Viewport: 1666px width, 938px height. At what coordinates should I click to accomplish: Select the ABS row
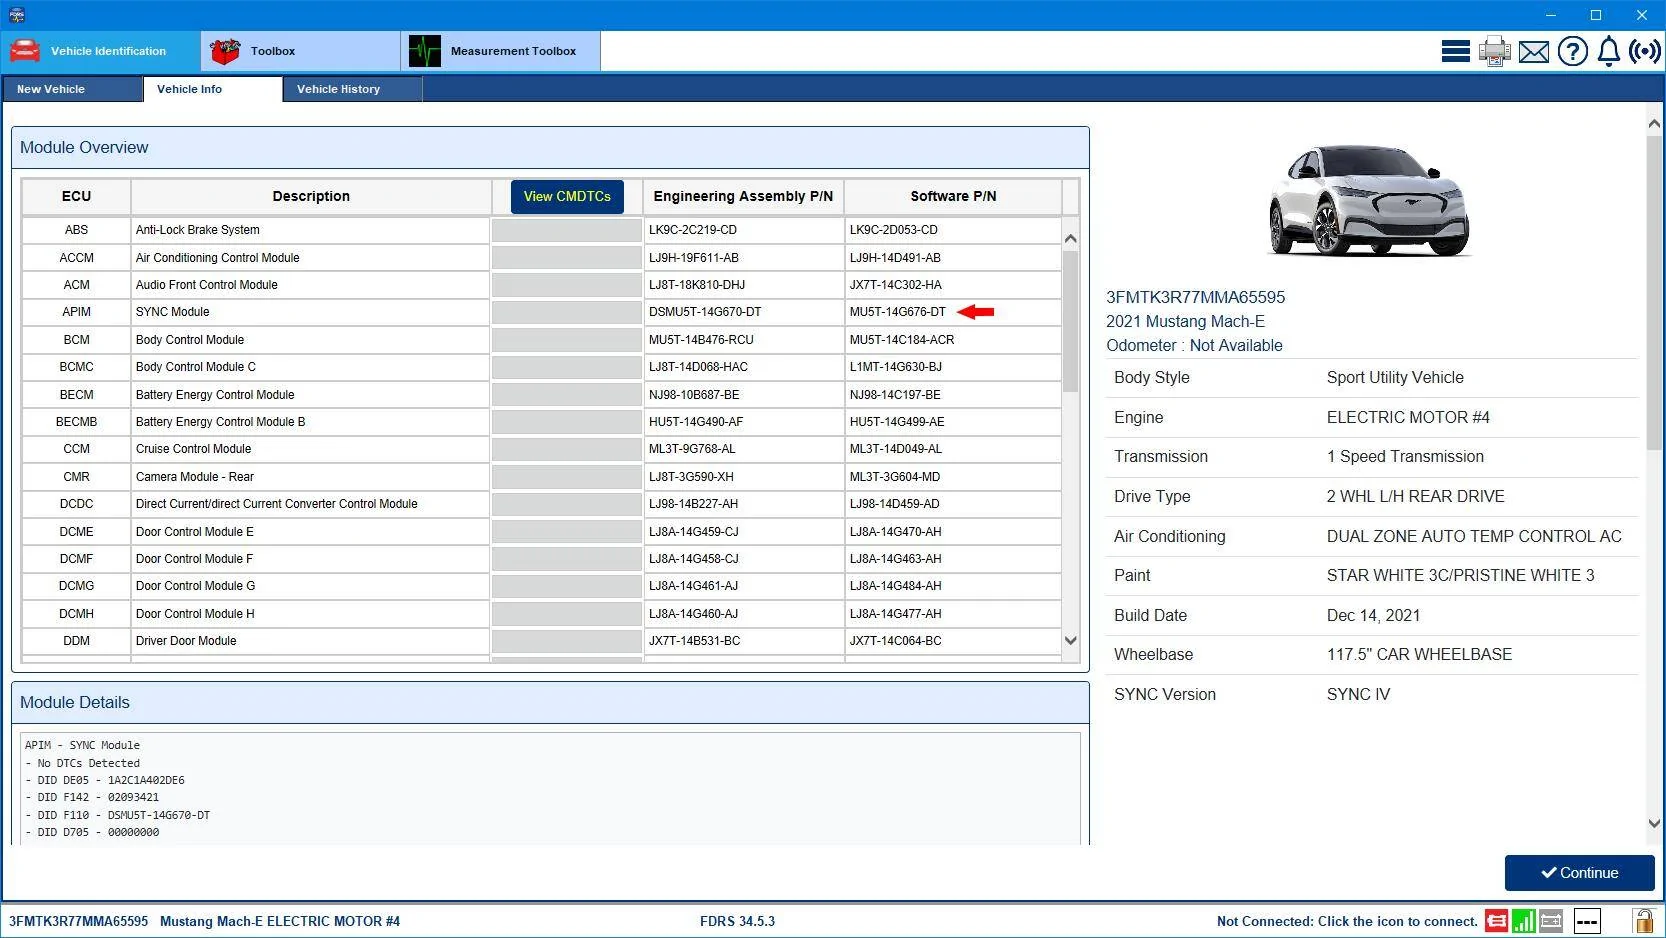pyautogui.click(x=541, y=230)
